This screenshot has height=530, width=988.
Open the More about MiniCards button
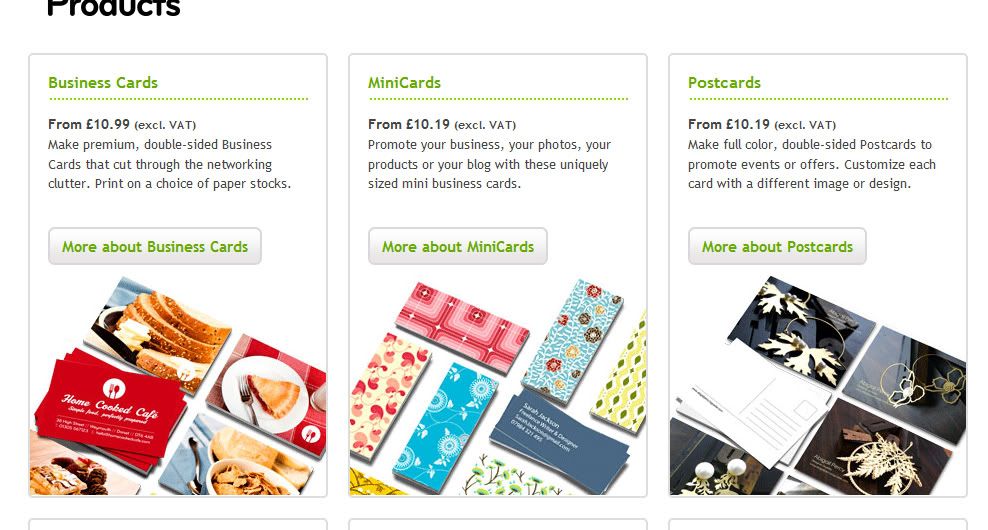(458, 246)
